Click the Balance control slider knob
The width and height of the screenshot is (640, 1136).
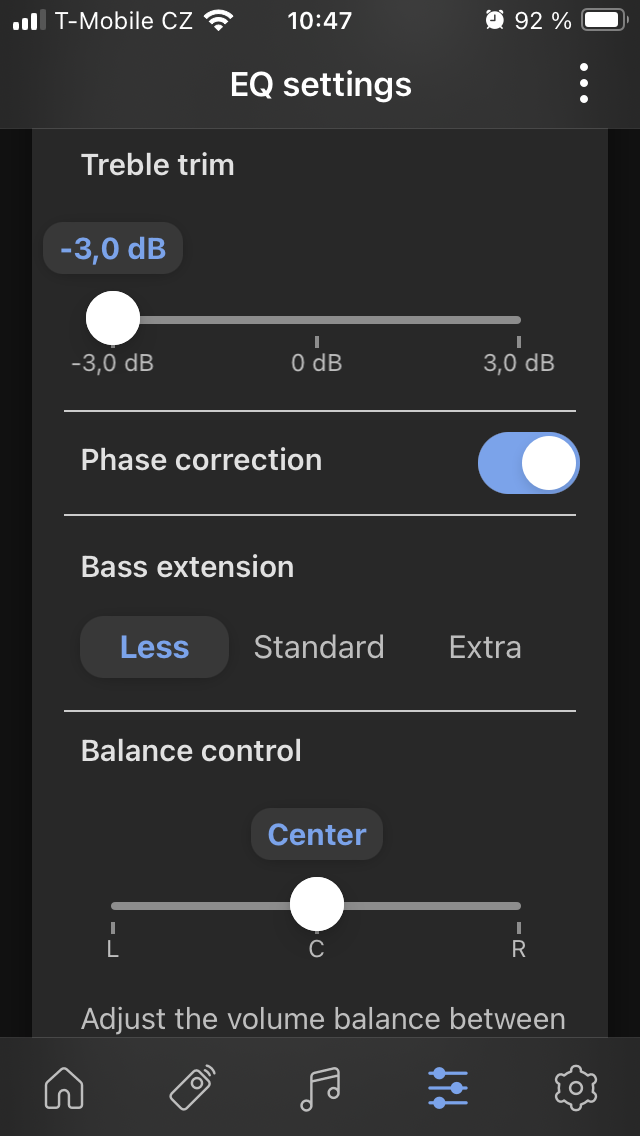pos(317,905)
